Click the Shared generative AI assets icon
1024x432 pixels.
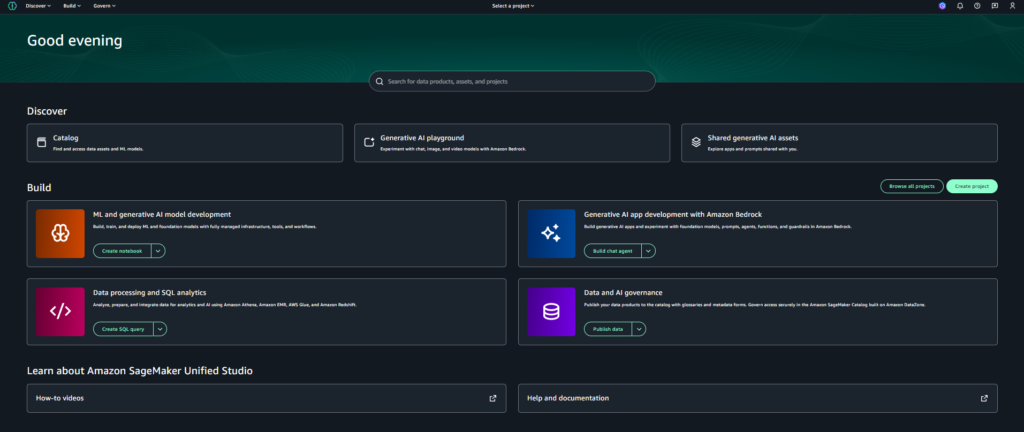(696, 142)
